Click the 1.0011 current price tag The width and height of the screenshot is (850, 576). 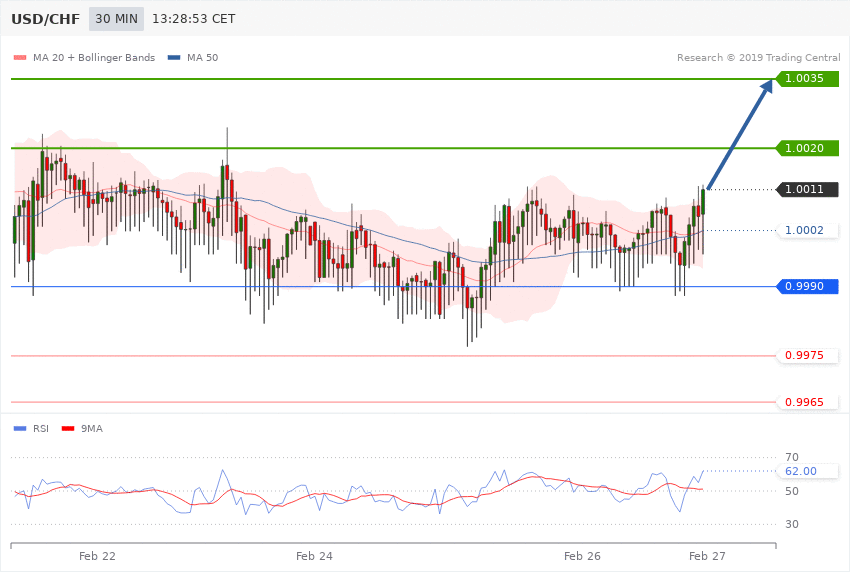[808, 189]
